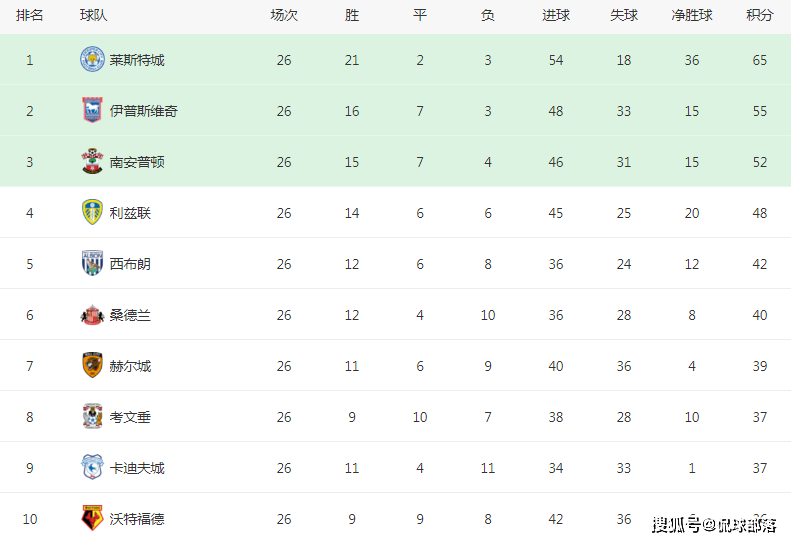Viewport: 791px width, 542px height.
Task: Open the 南安普顿 team name
Action: [137, 162]
